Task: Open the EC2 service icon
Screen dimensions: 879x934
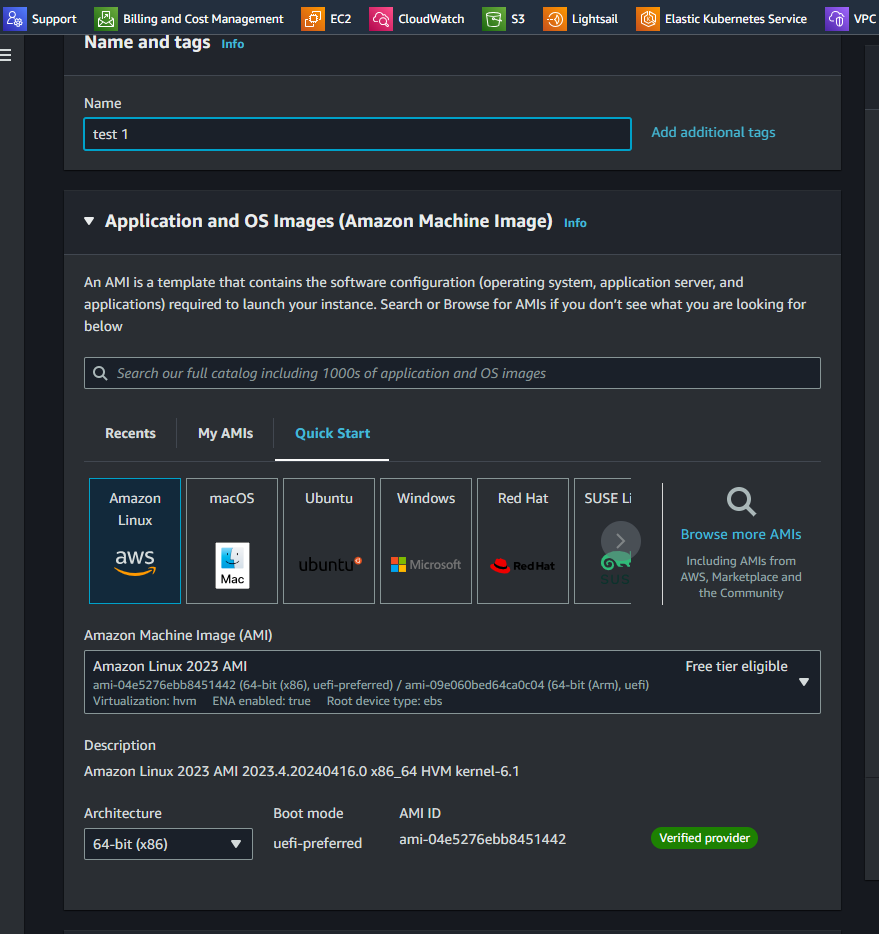Action: pos(313,19)
